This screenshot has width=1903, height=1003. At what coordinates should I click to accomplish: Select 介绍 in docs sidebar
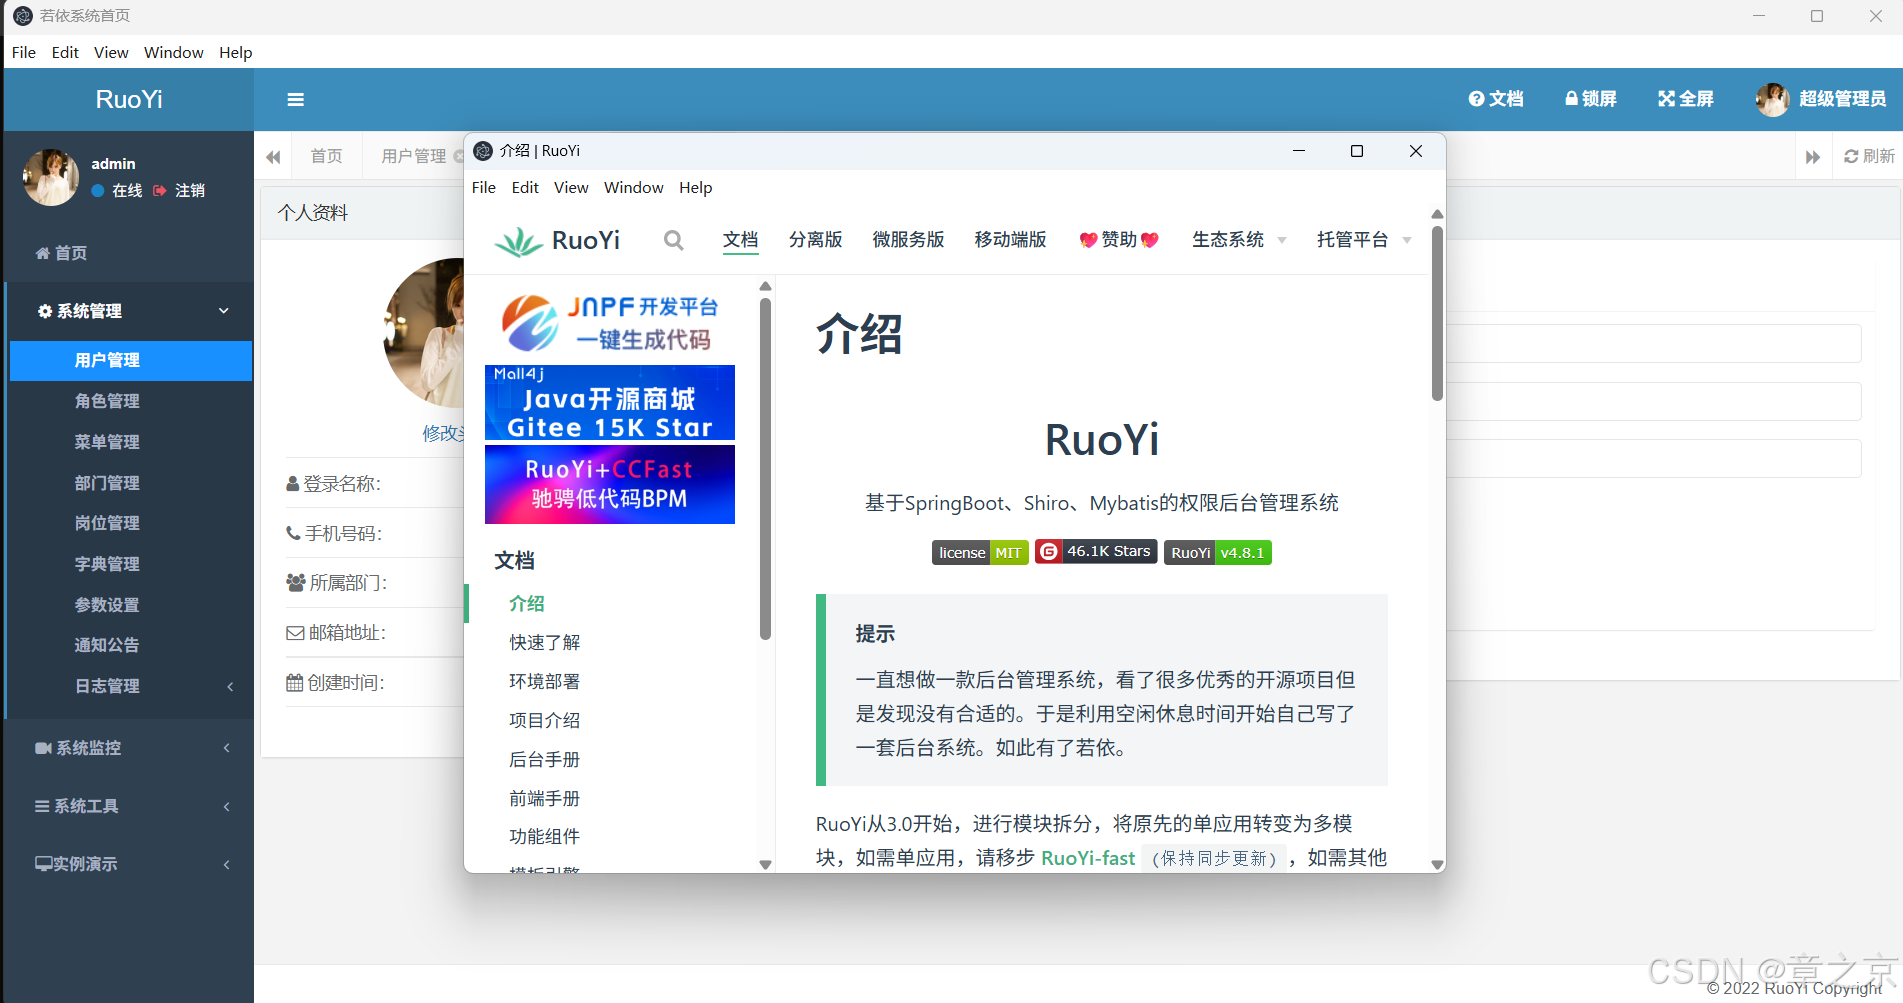(527, 603)
